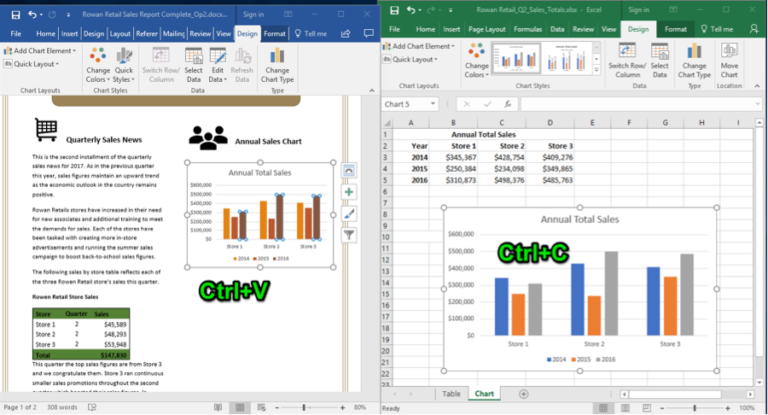This screenshot has width=768, height=415.
Task: Click Undo icon in Excel title bar
Action: [411, 10]
